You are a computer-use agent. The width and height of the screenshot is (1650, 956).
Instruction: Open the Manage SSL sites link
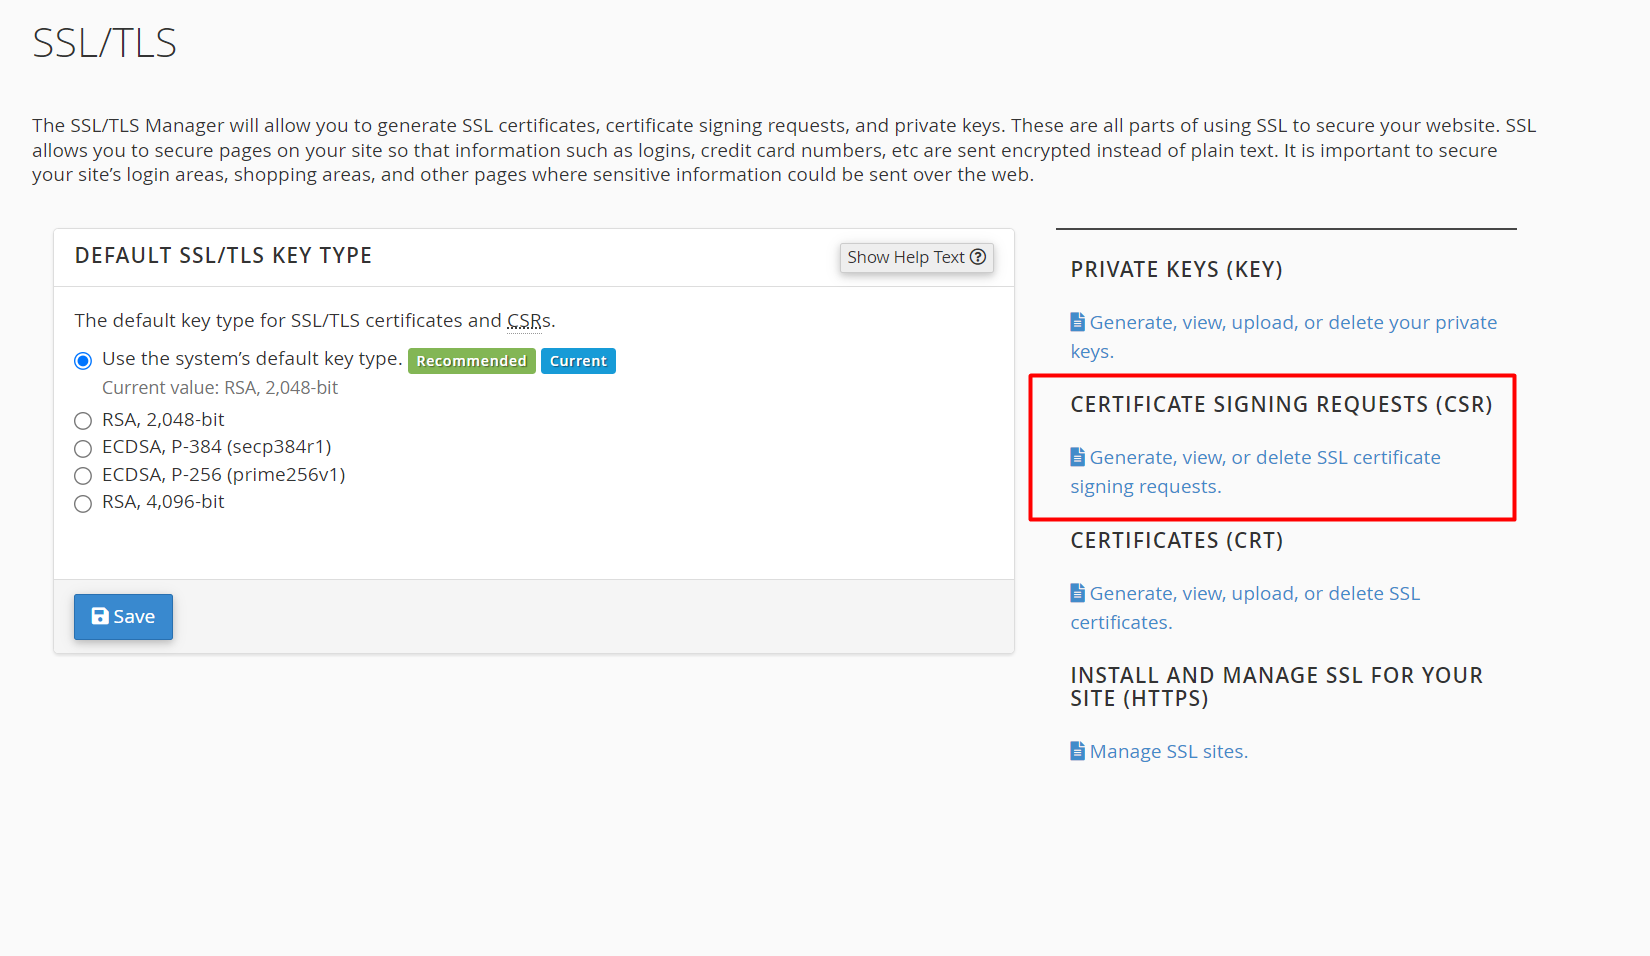click(x=1168, y=752)
